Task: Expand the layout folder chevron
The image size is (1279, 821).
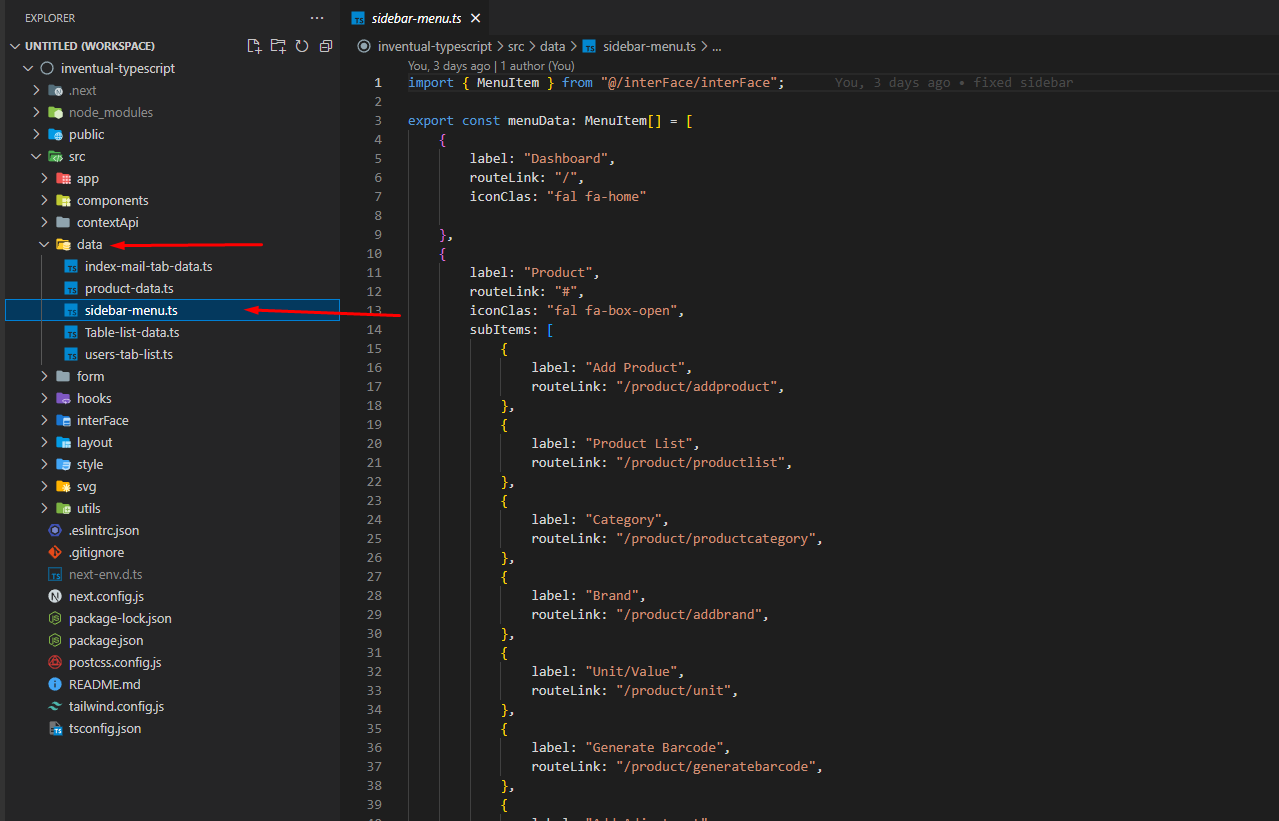Action: tap(44, 442)
